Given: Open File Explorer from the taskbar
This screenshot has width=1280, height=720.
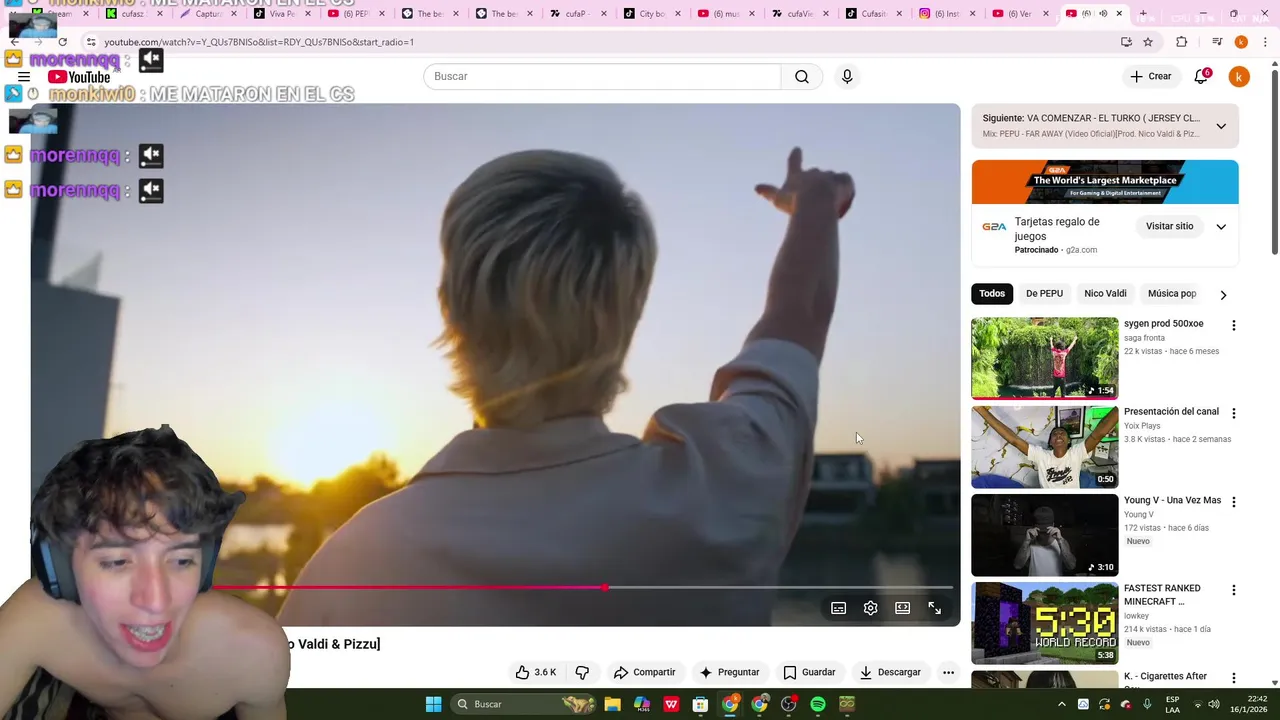Looking at the screenshot, I should coord(613,704).
